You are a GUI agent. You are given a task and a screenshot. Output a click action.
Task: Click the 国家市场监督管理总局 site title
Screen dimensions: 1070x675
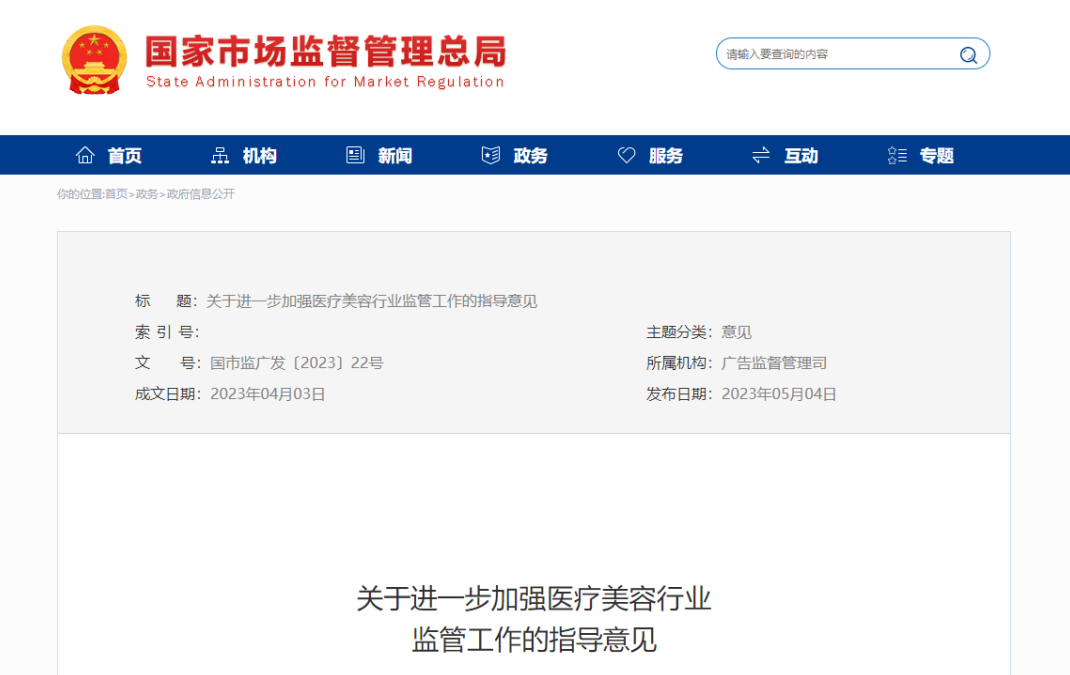point(325,52)
